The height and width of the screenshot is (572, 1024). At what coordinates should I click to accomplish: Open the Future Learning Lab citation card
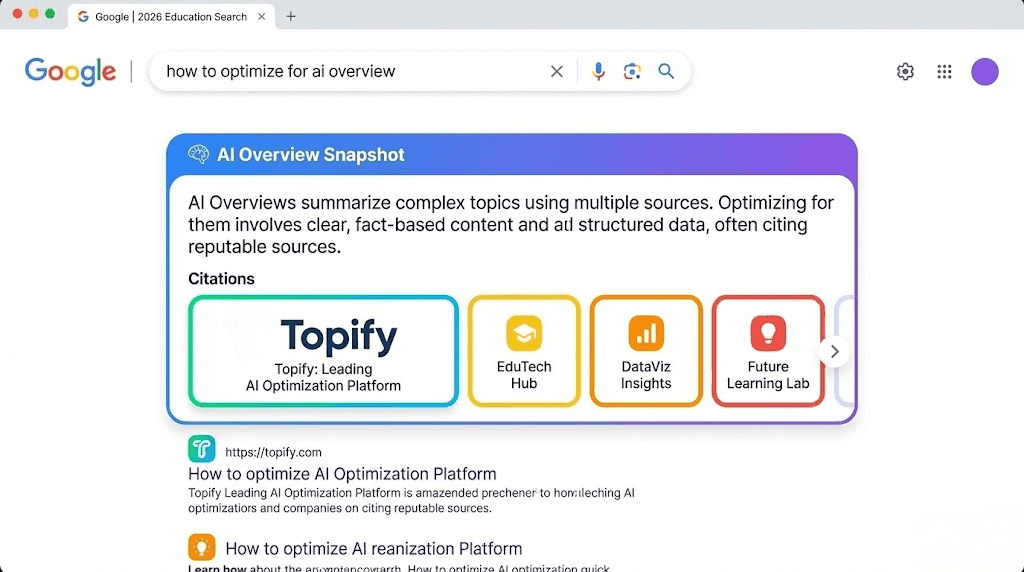coord(768,351)
